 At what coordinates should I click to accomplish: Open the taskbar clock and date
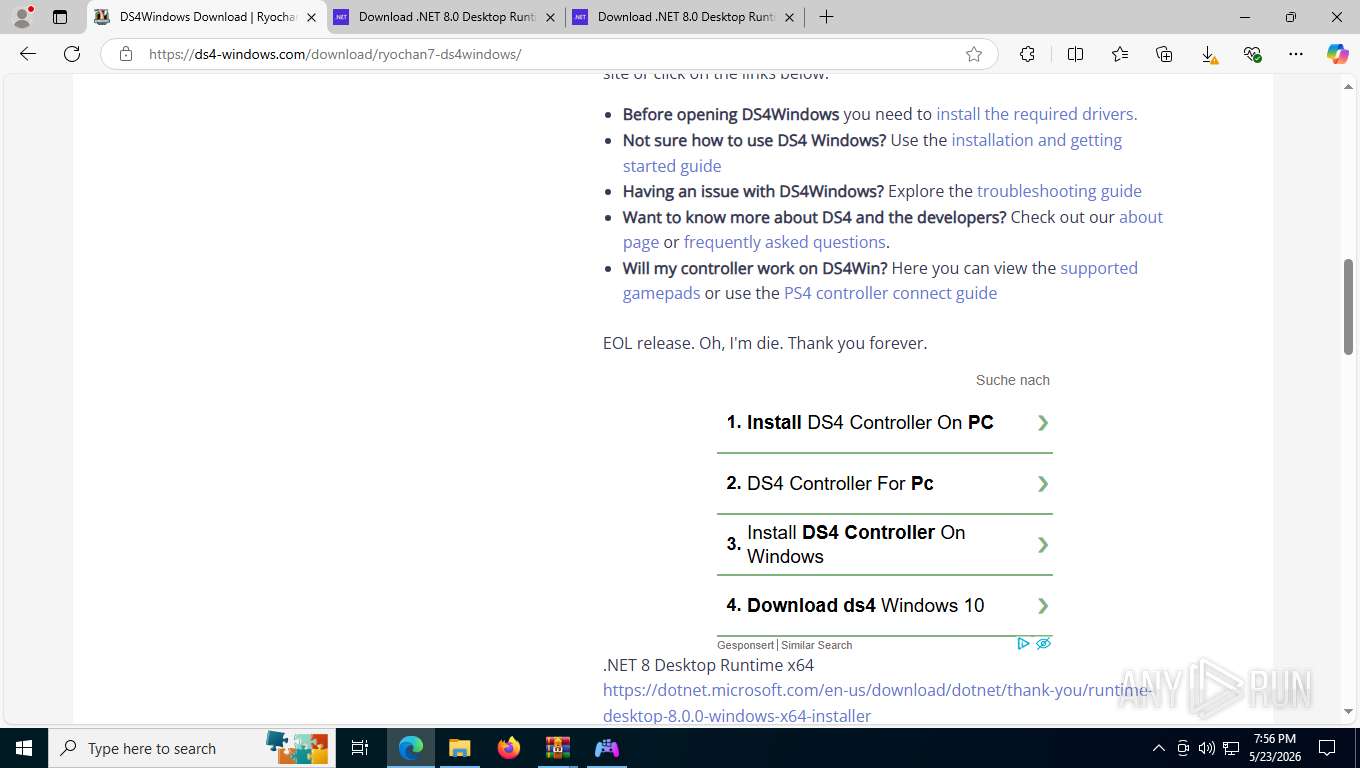point(1273,748)
